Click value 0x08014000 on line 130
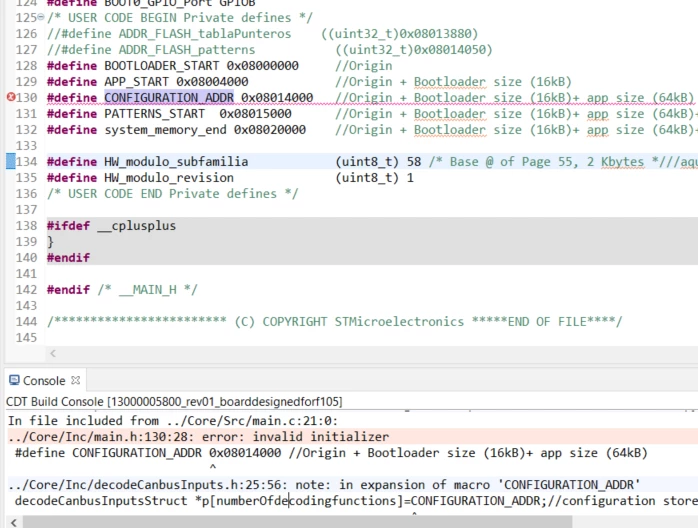 (277, 97)
